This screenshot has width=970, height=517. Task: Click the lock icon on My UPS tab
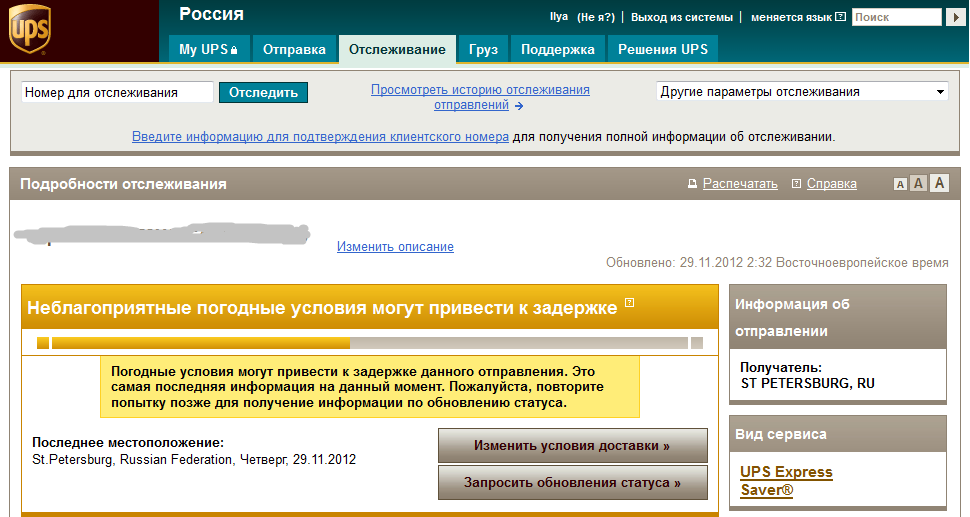click(x=234, y=50)
